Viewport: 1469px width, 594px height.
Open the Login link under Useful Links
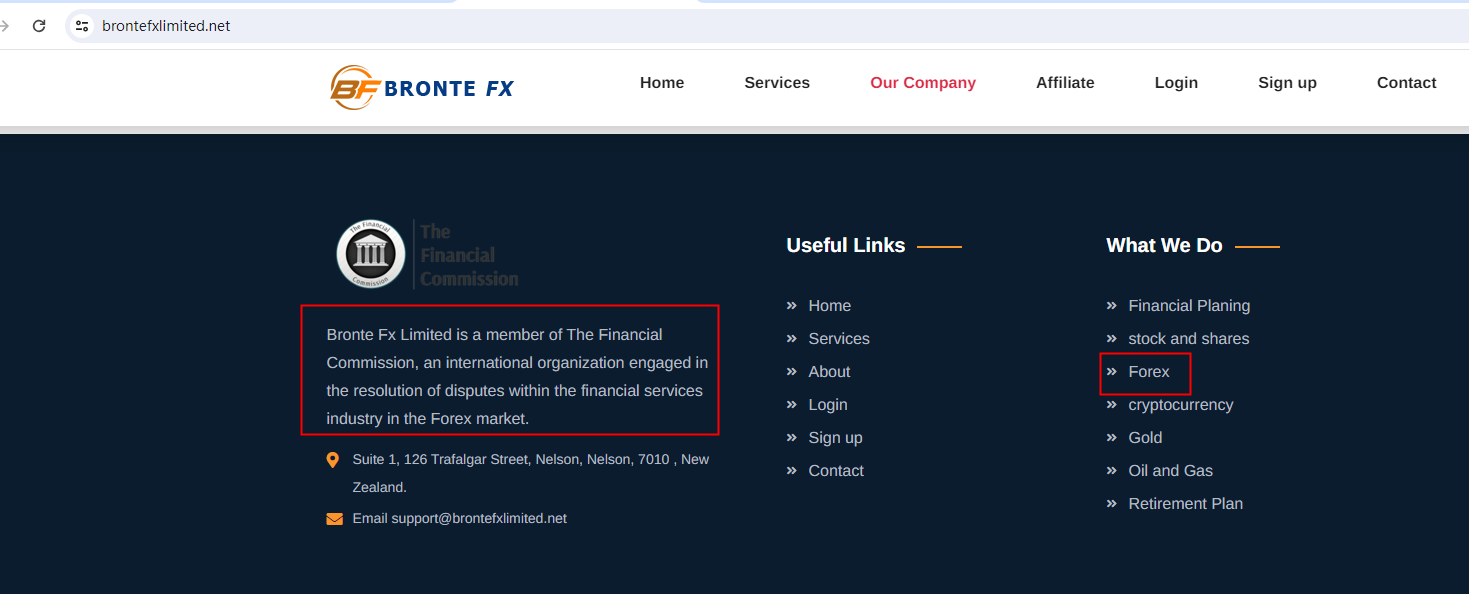828,405
